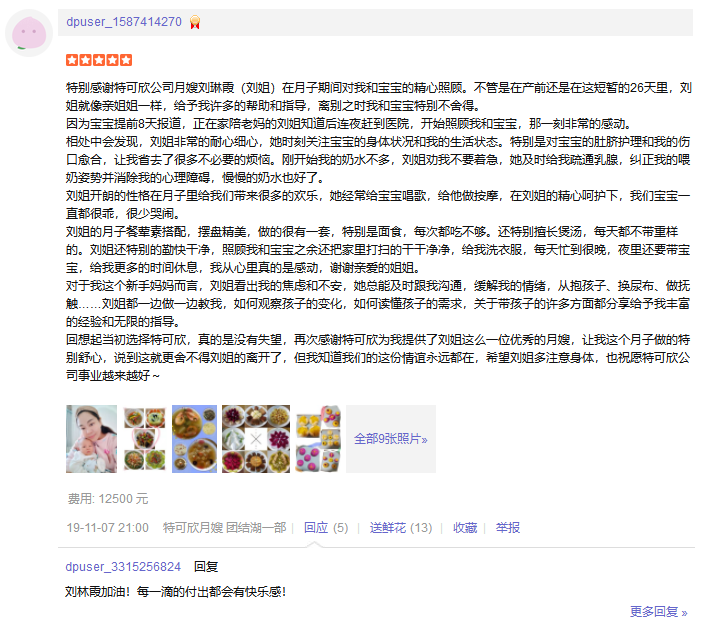709x636 pixels.
Task: Expand more replies with 更多回复
Action: (659, 612)
